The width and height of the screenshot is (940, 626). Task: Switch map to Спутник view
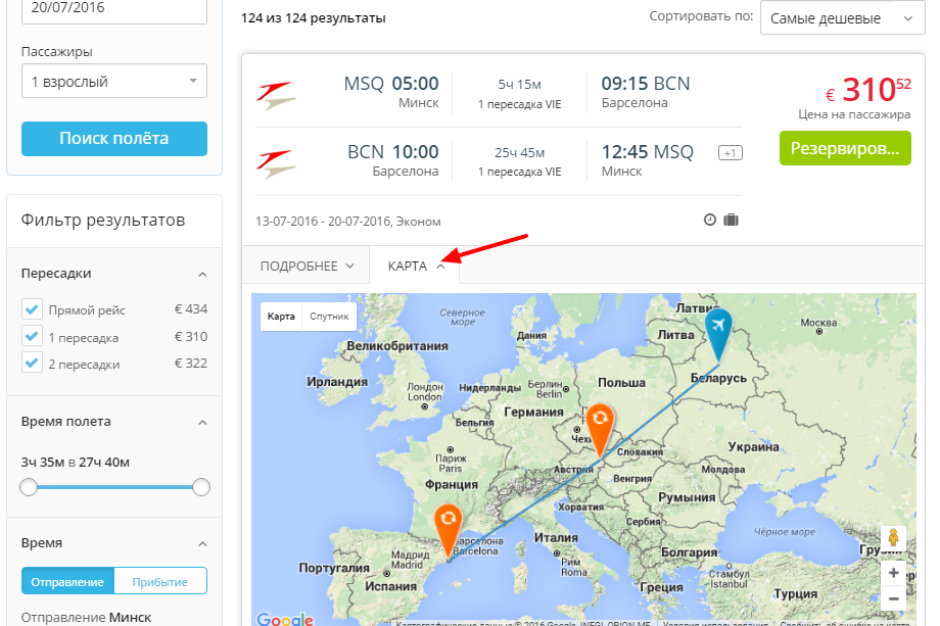tap(329, 317)
